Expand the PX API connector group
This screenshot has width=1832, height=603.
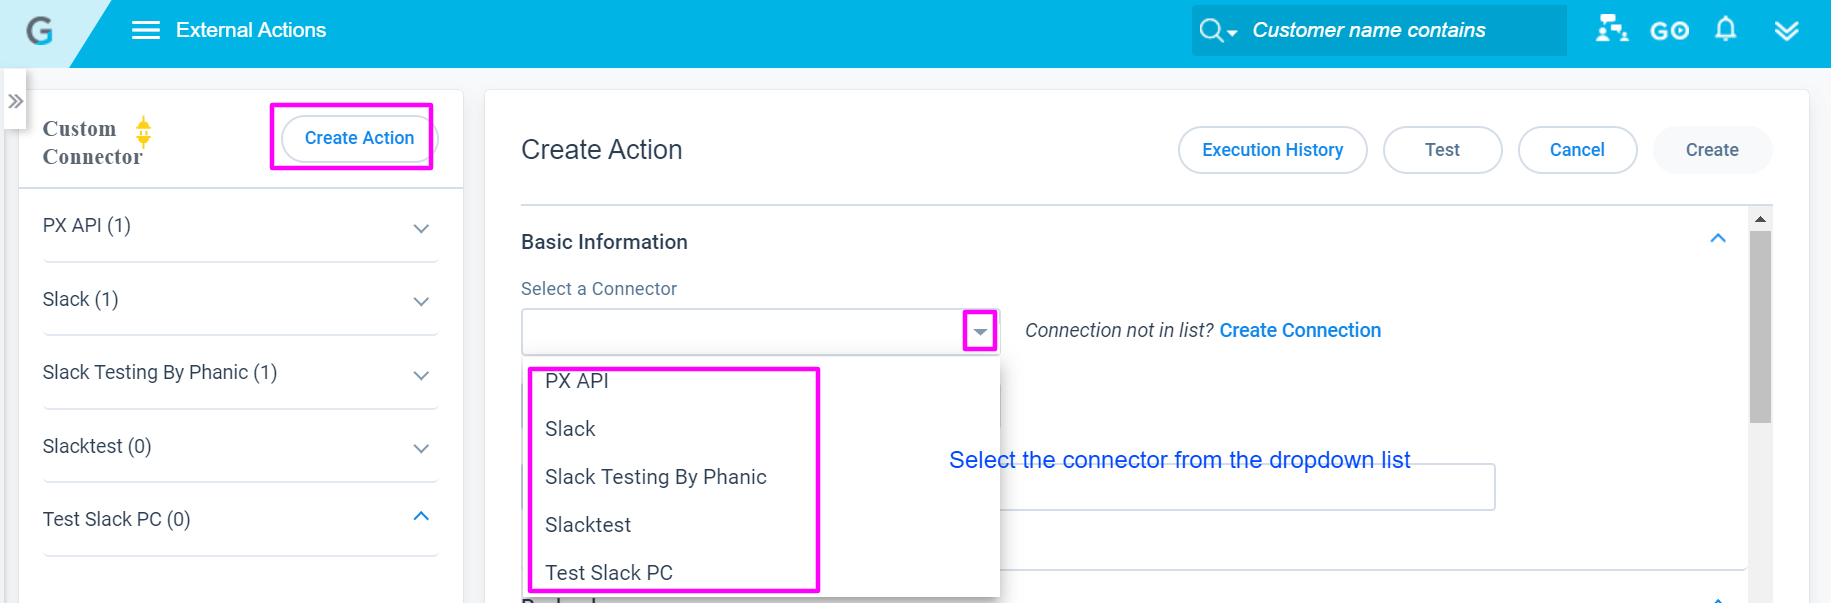[421, 229]
